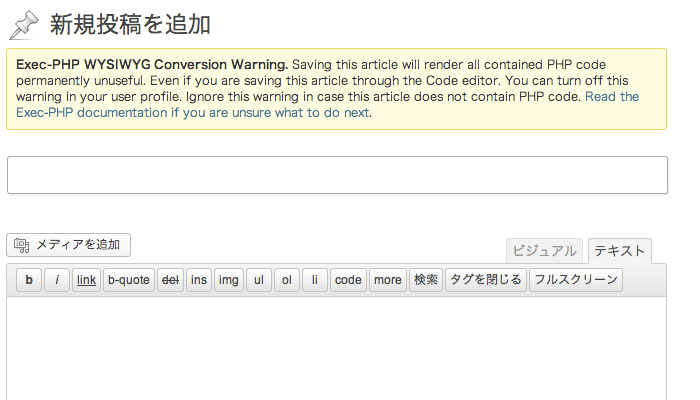Click the ins quicktag button
This screenshot has height=400, width=700.
[x=199, y=280]
